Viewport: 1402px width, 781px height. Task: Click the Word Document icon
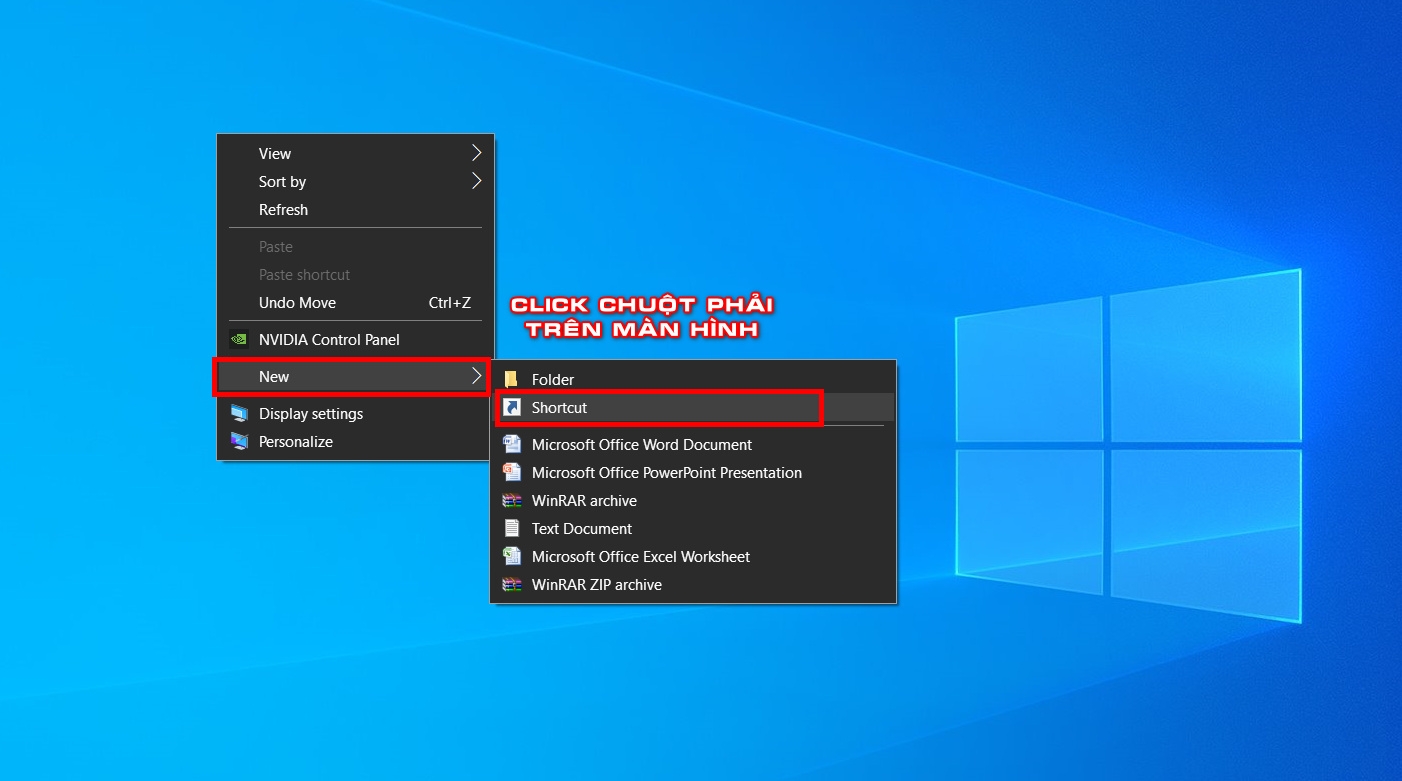512,444
